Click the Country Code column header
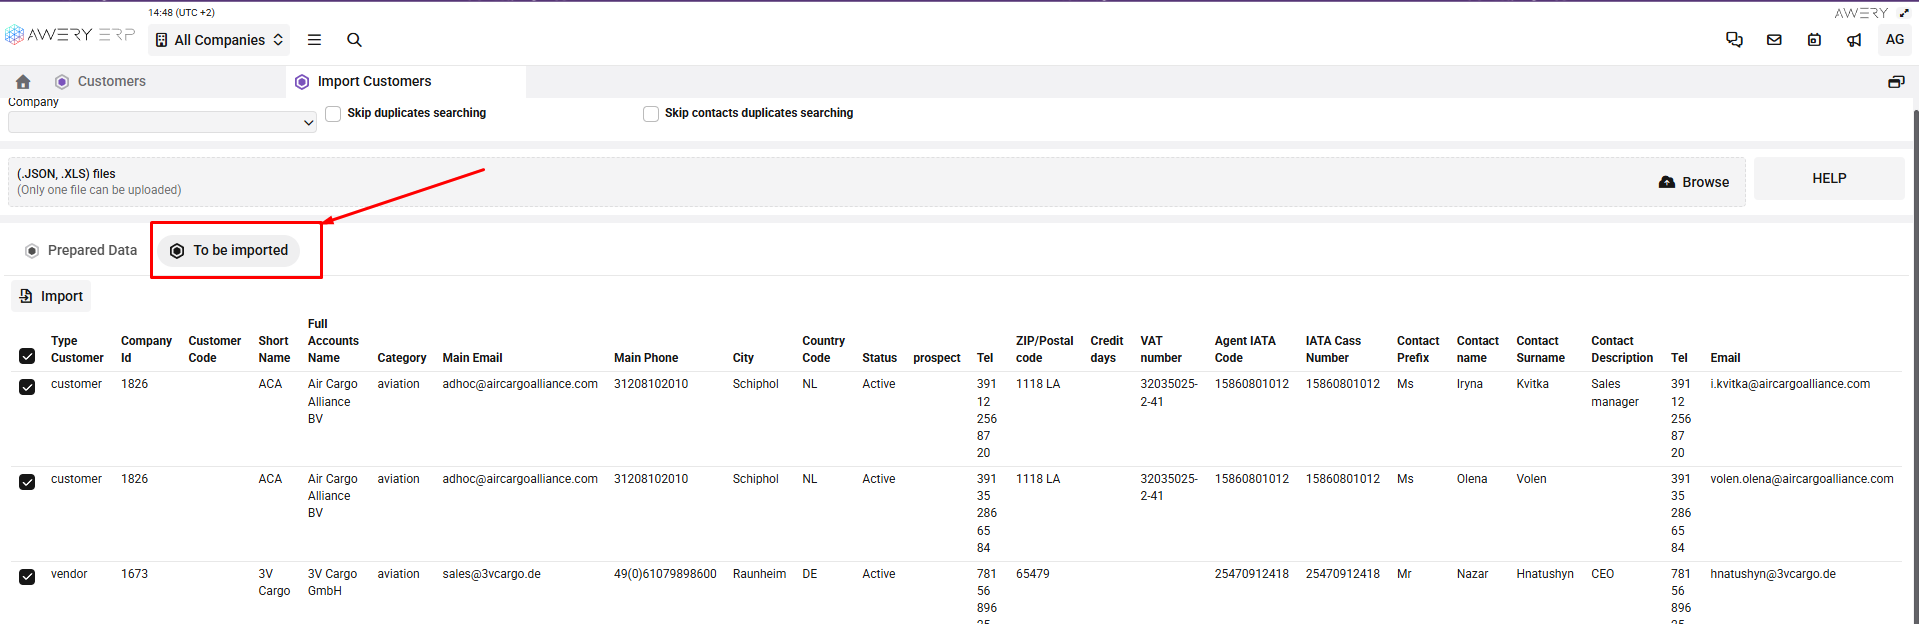Image resolution: width=1919 pixels, height=624 pixels. 823,349
